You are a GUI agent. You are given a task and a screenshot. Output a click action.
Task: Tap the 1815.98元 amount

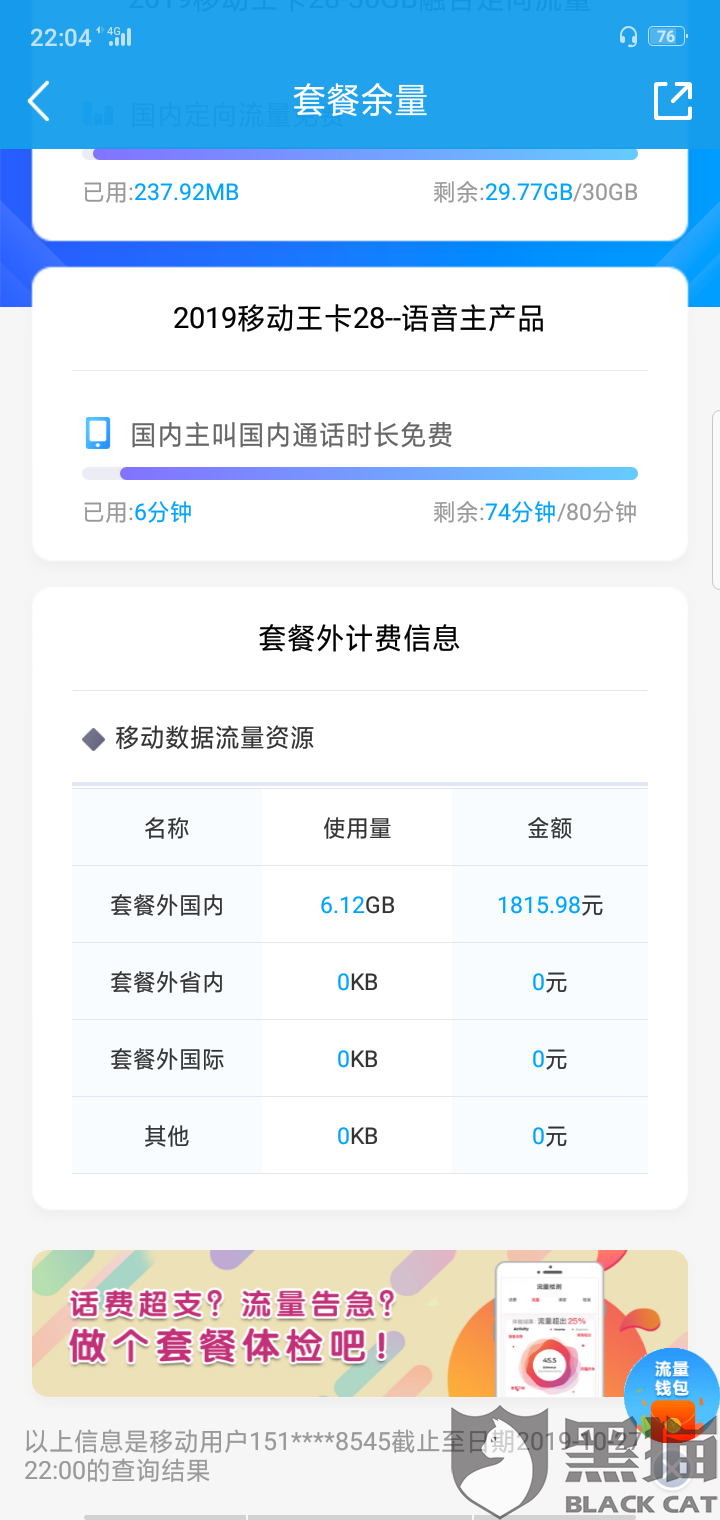[x=550, y=906]
